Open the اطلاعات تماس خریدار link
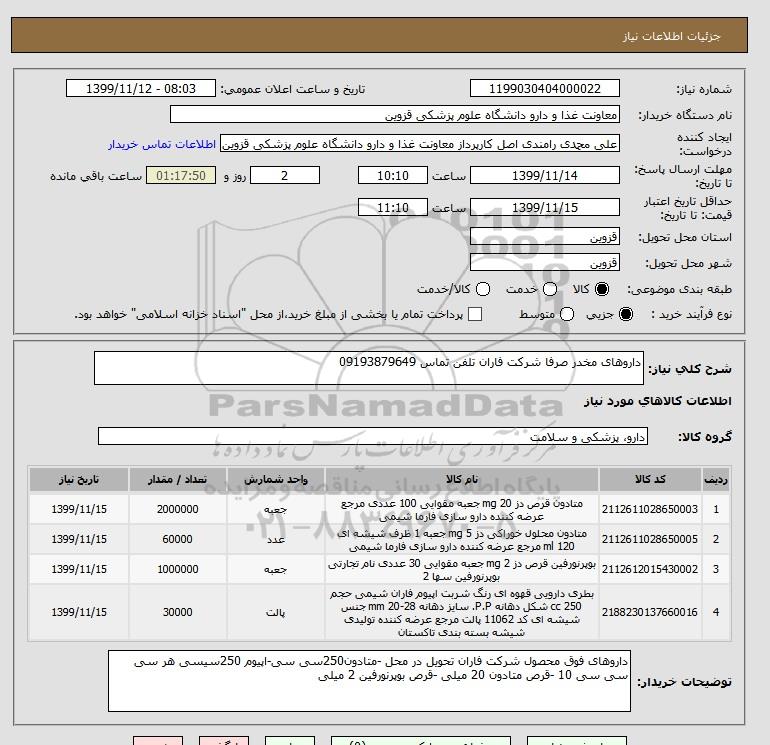This screenshot has width=770, height=745. [162, 144]
